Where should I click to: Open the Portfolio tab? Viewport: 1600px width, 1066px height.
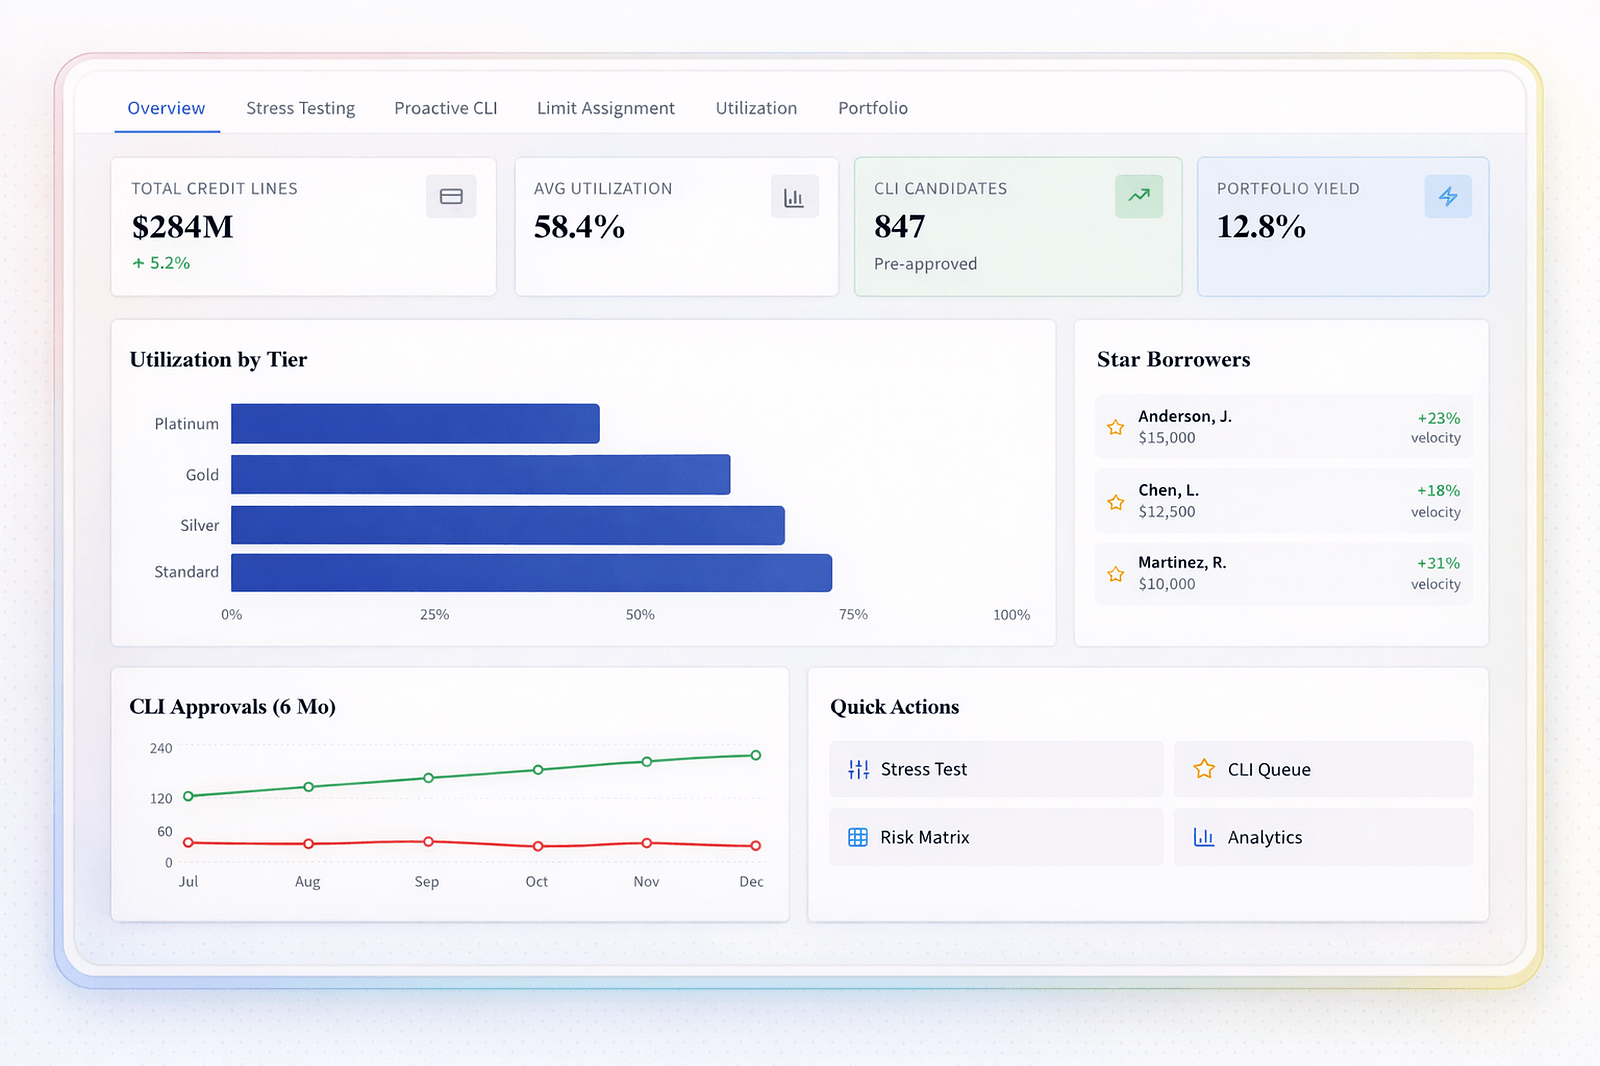coord(872,108)
